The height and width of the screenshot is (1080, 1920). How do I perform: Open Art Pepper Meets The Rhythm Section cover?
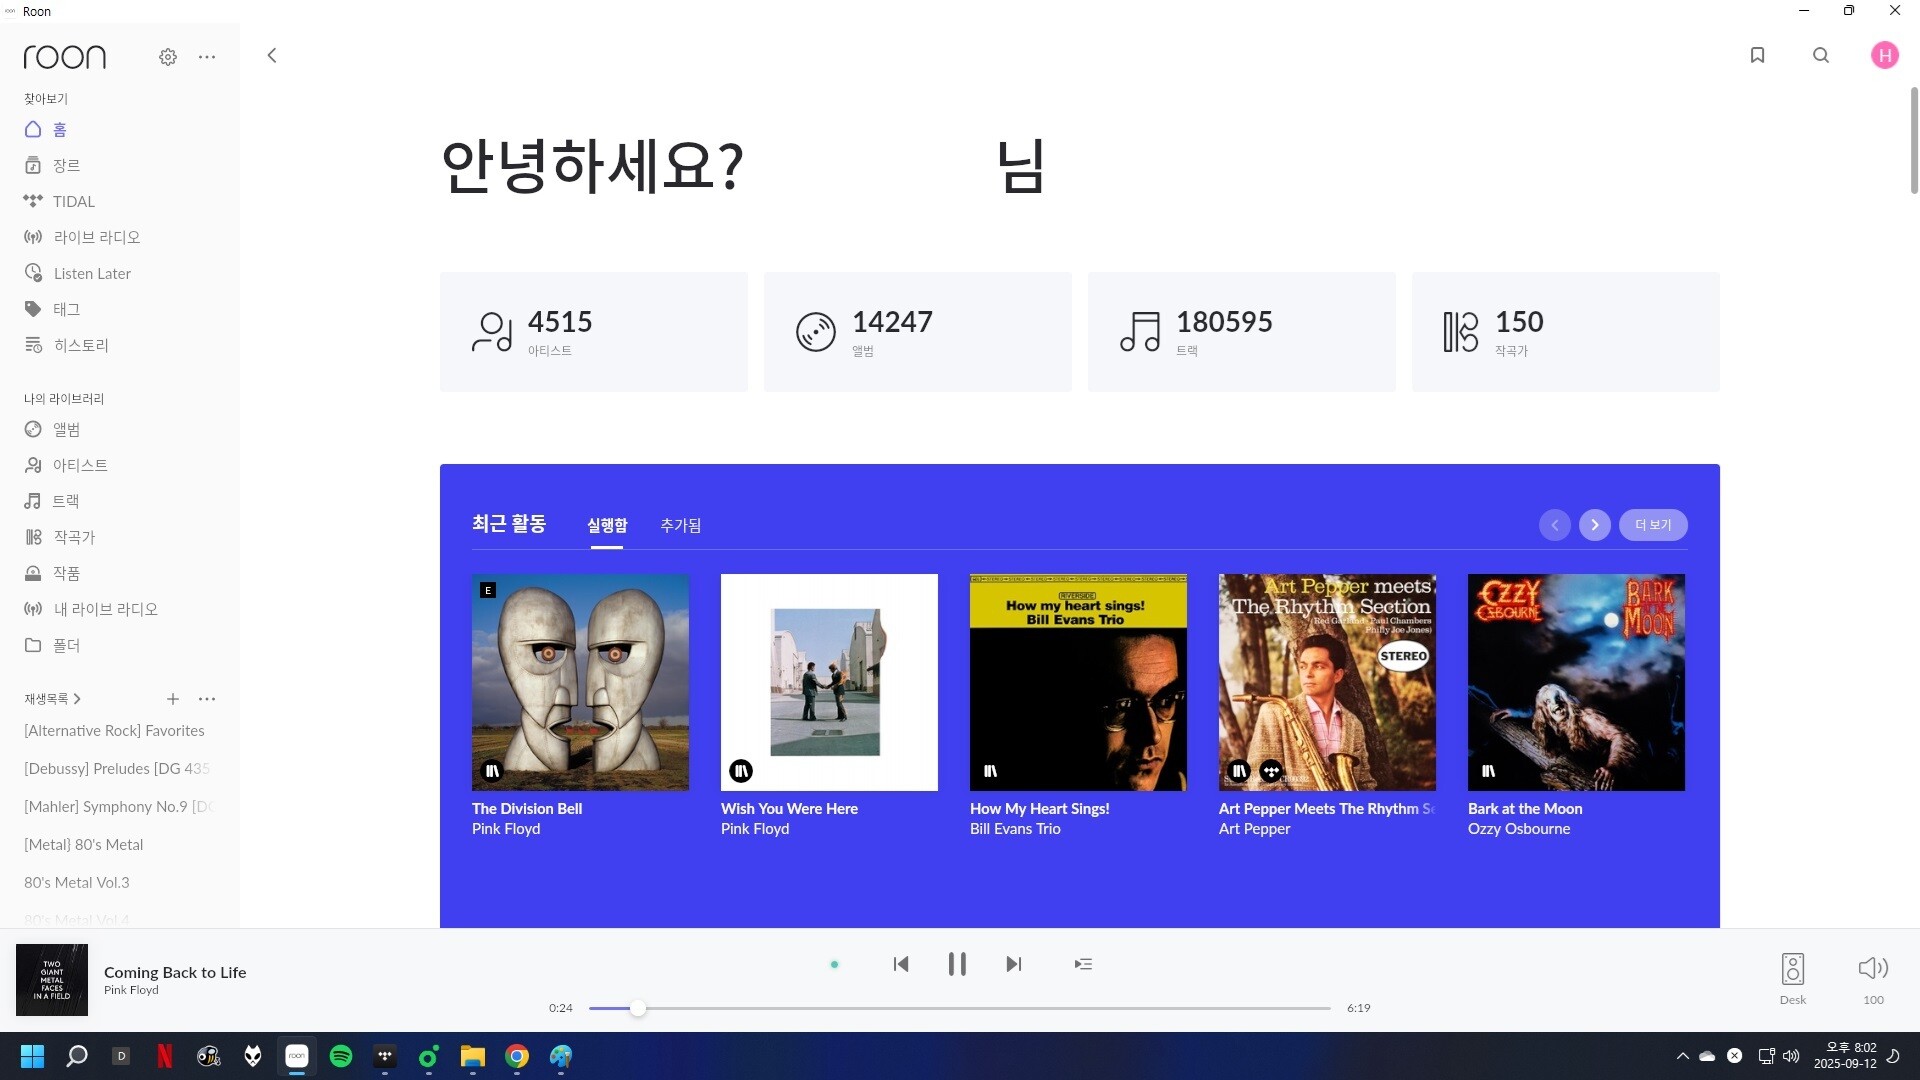point(1327,682)
